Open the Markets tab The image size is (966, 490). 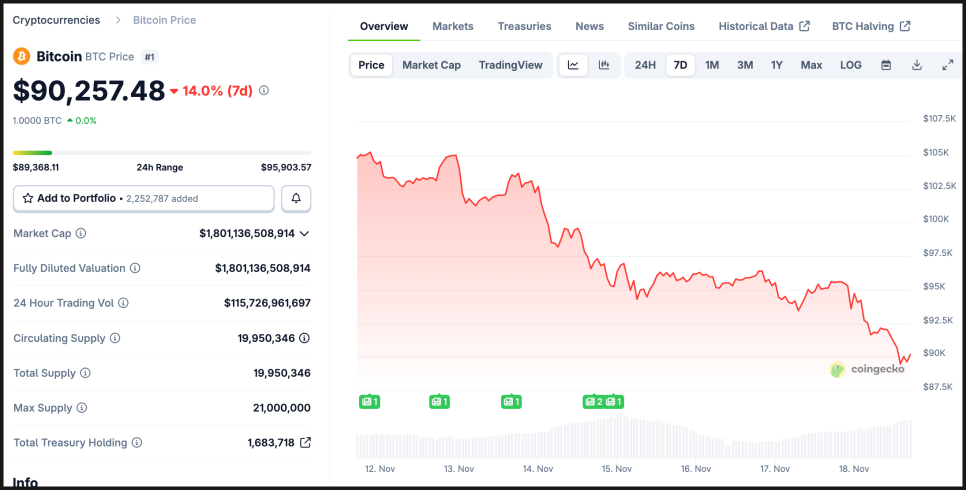tap(453, 26)
